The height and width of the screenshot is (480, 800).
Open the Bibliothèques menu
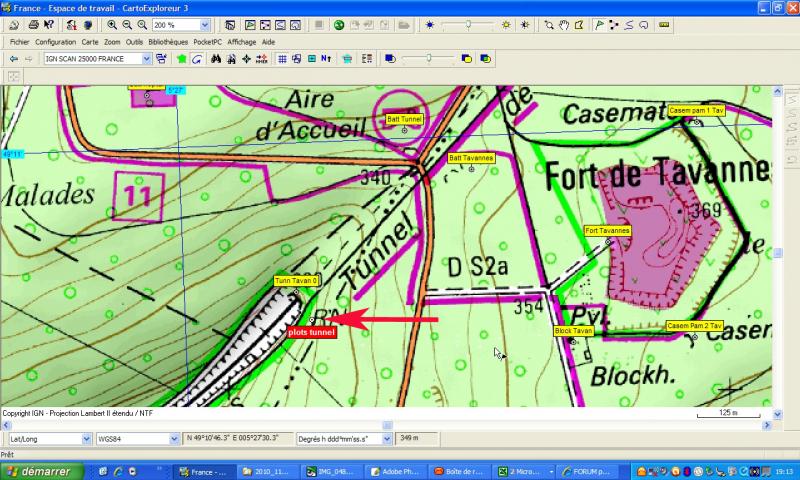[168, 42]
